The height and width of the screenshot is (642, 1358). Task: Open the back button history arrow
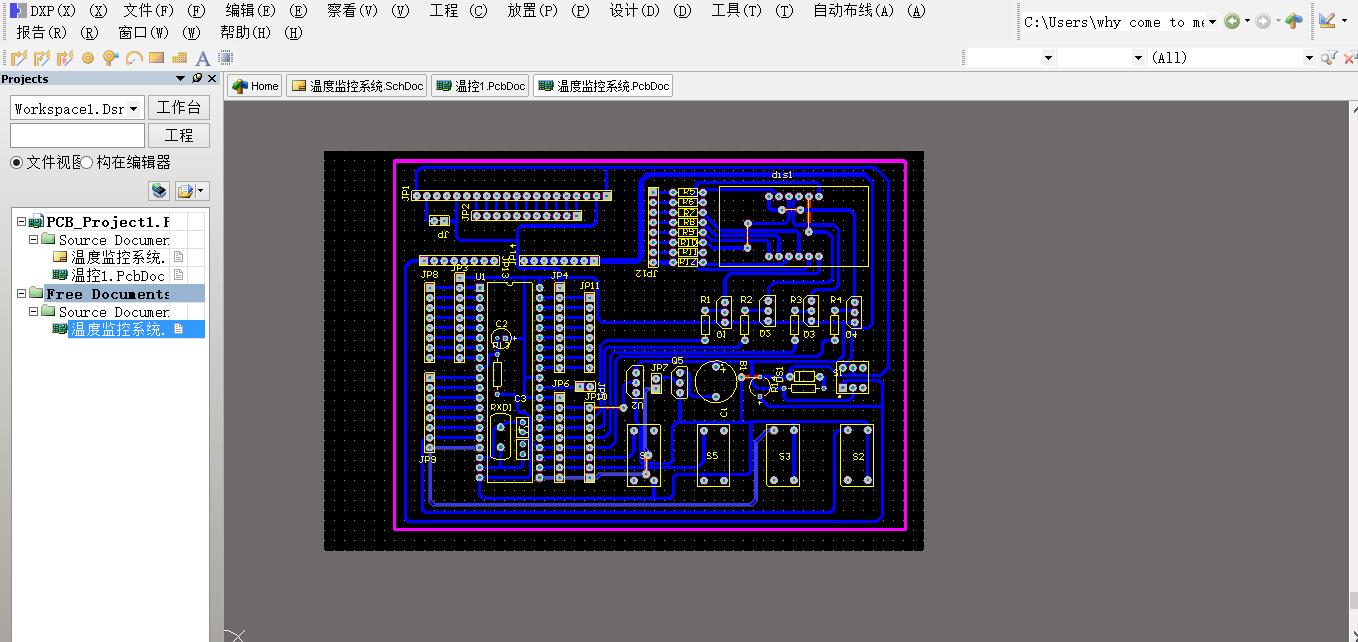pos(1247,21)
